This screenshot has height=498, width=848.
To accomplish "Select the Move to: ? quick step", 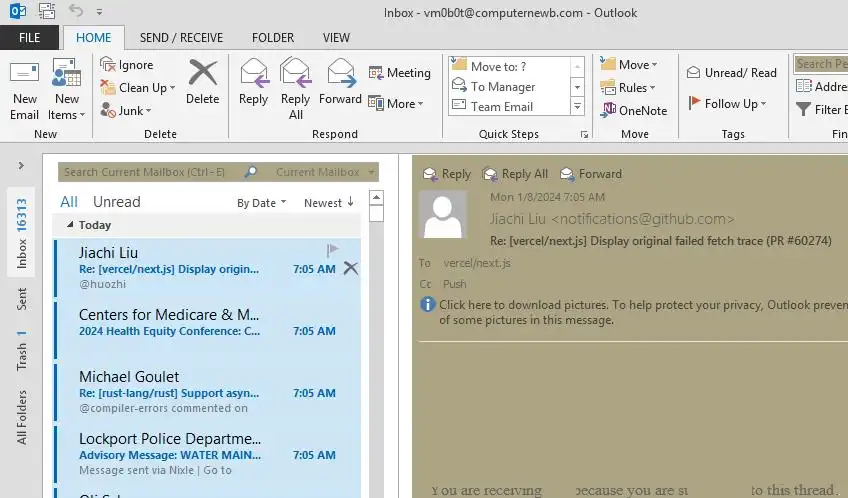I will 510,66.
